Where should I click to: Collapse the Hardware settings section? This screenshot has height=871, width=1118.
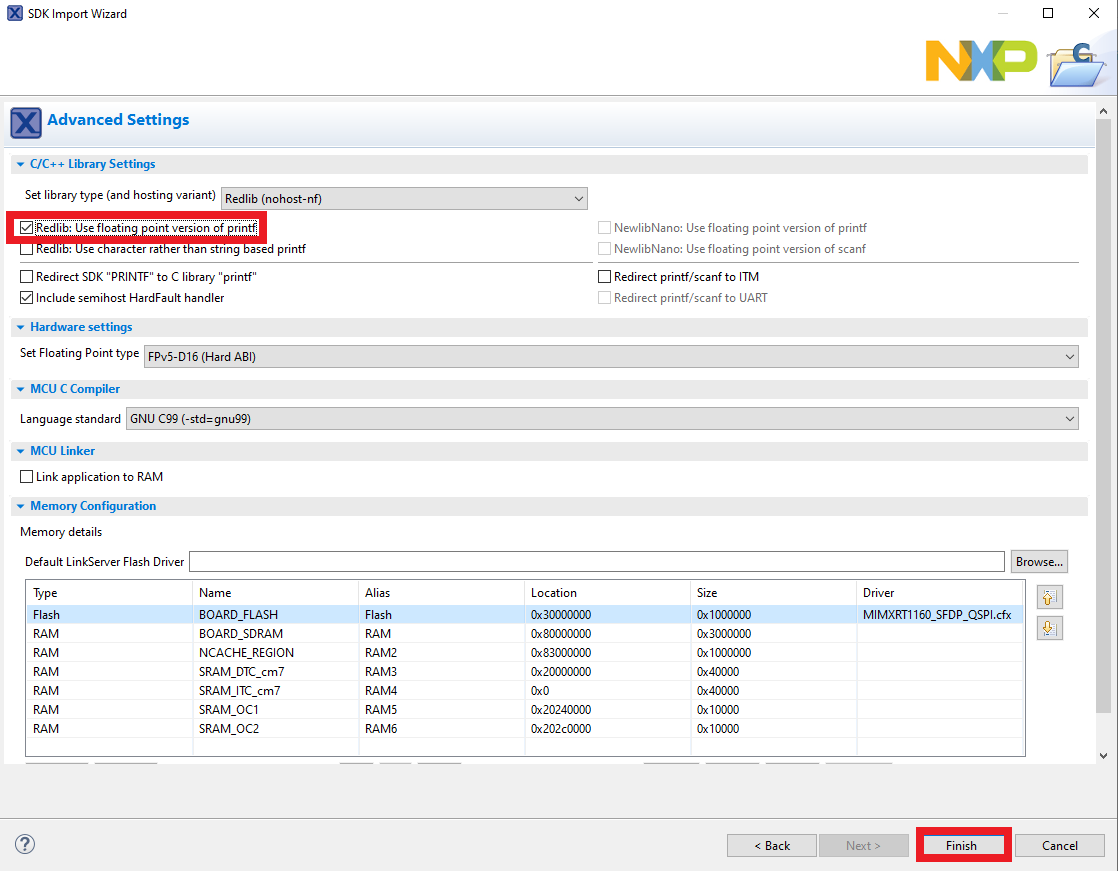pos(20,327)
